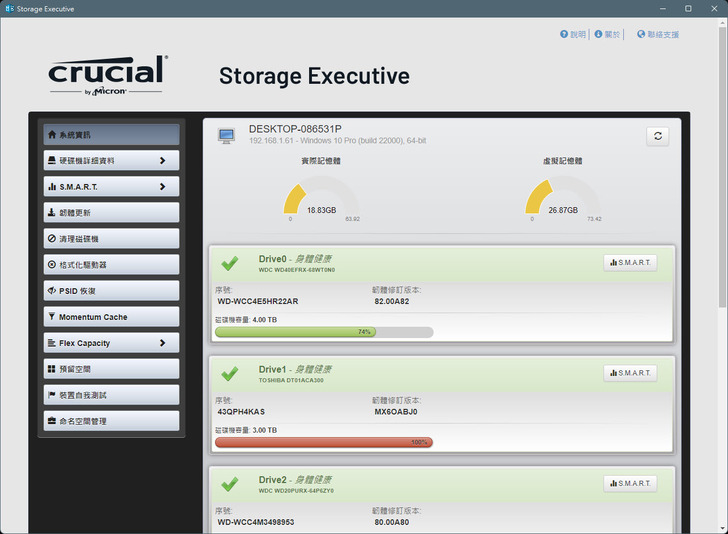Open the 聯絡支援 contact support link
The image size is (728, 534).
(657, 34)
